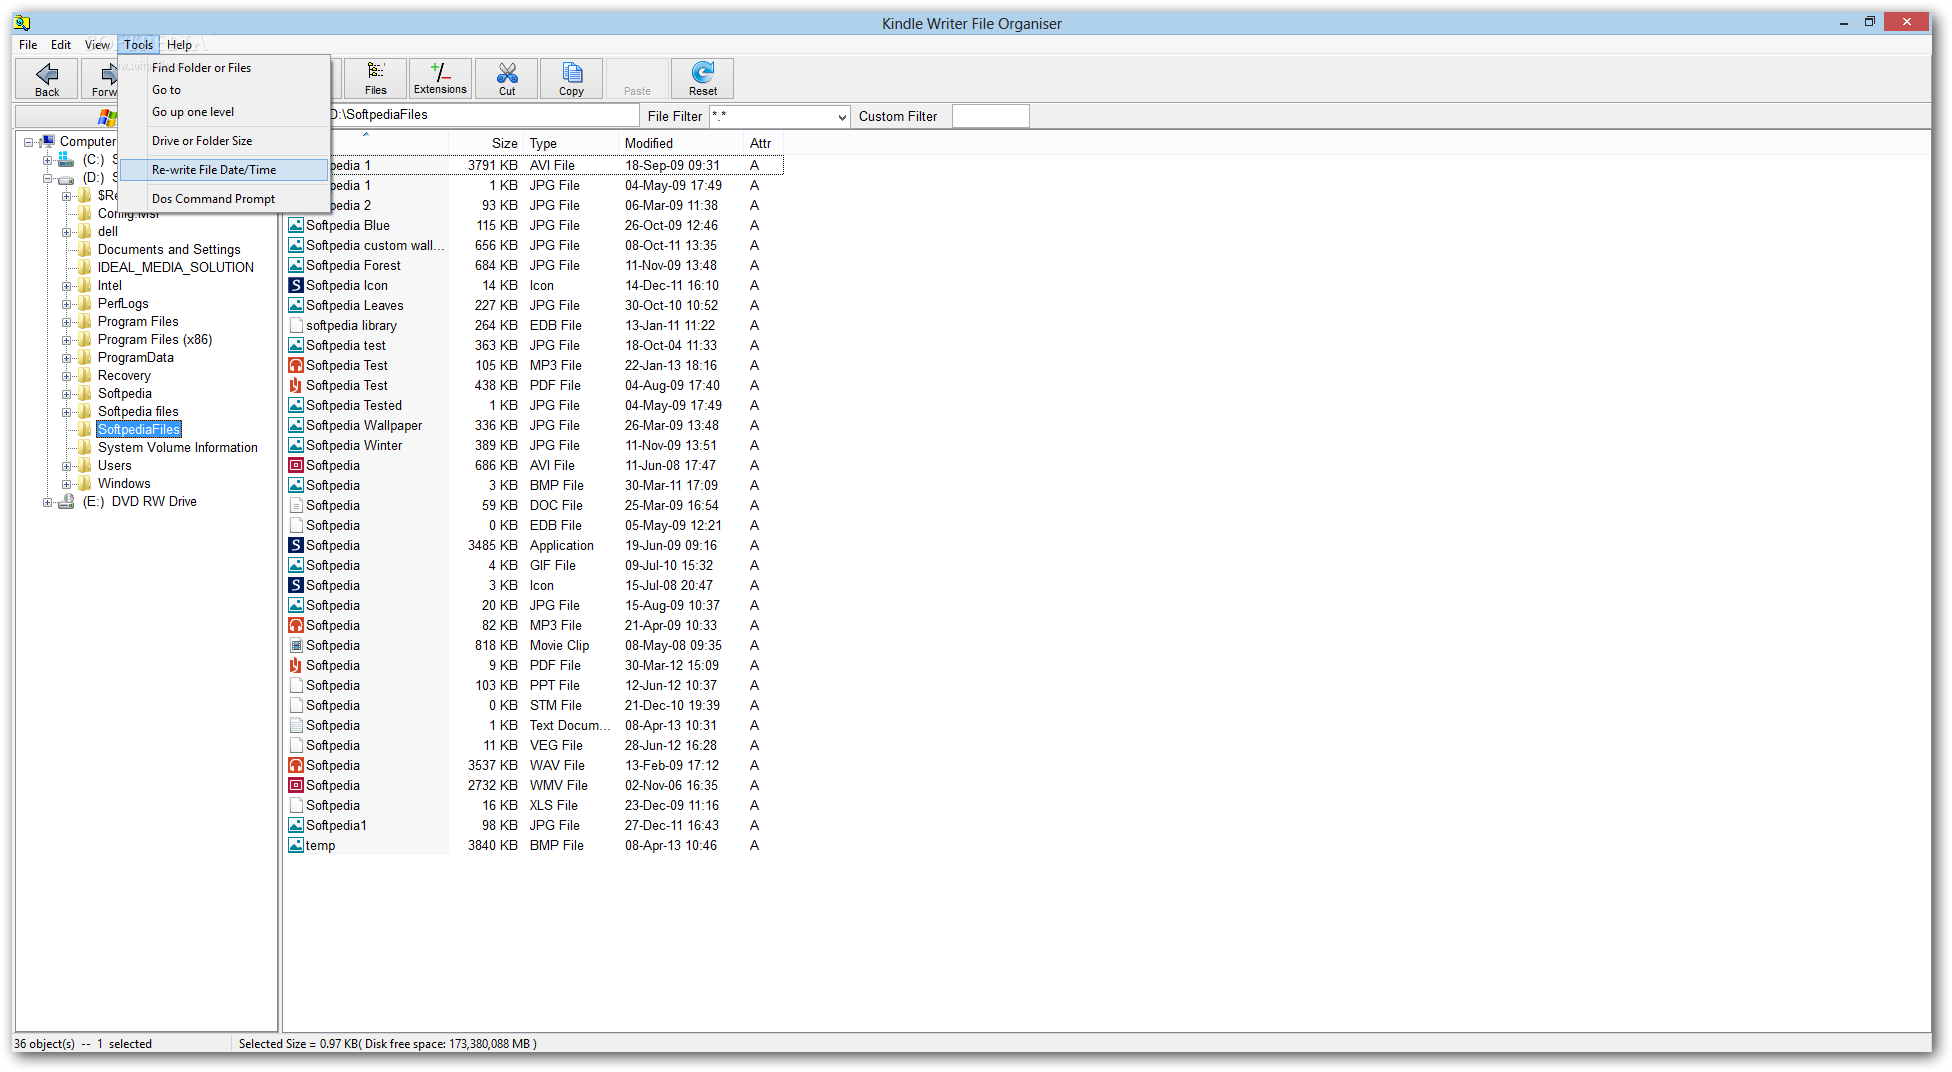This screenshot has height=1072, width=1952.
Task: Expand the Windows folder node
Action: [66, 484]
